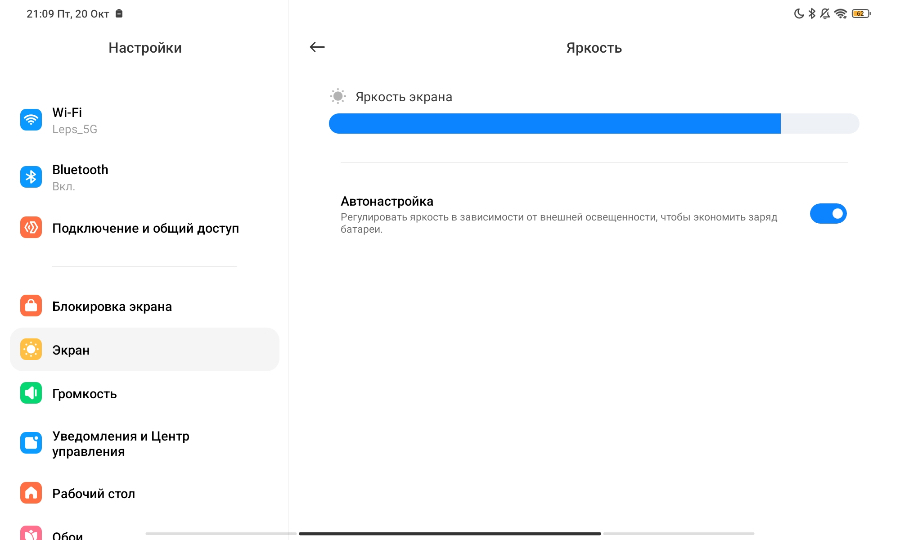The height and width of the screenshot is (540, 900).
Task: Tap the lock screen icon
Action: pos(31,306)
